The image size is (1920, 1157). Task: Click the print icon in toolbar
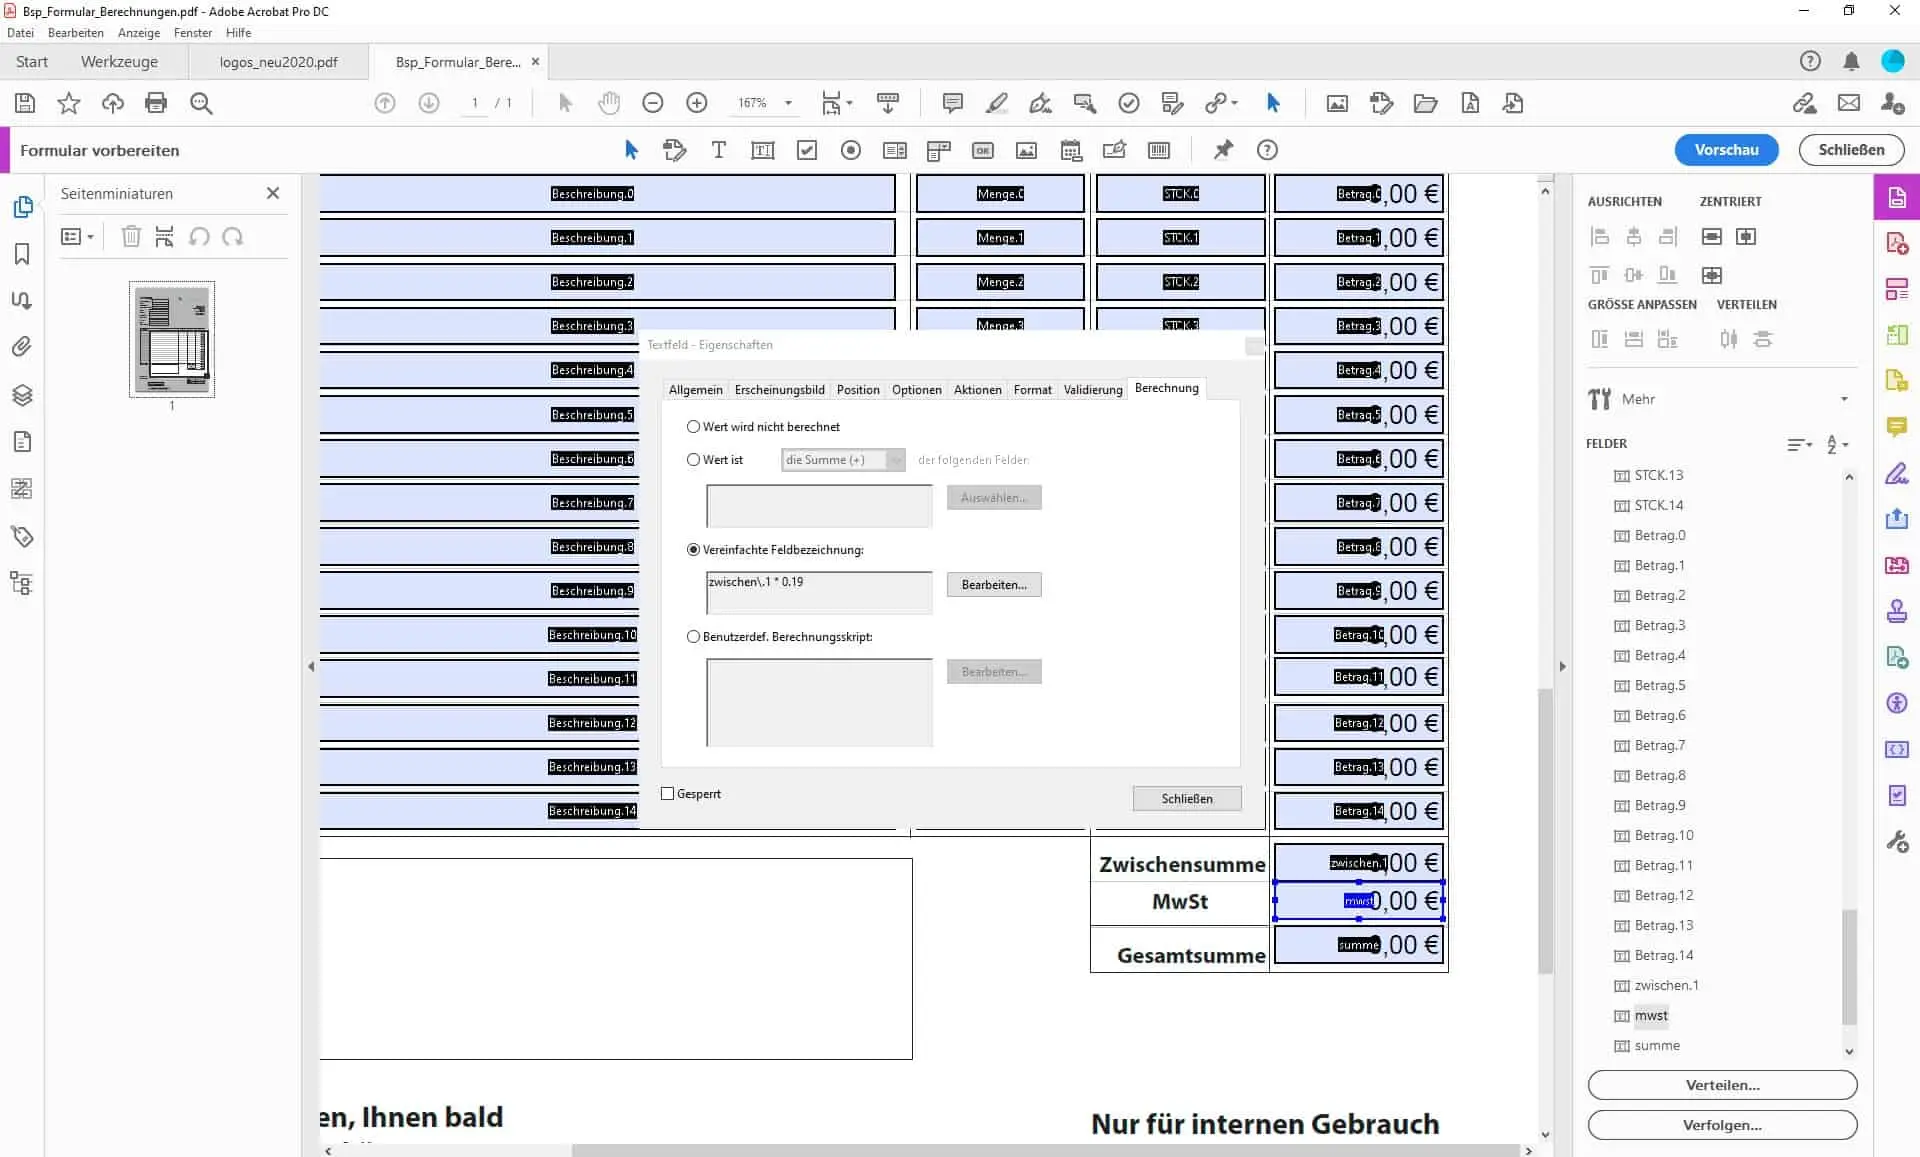156,103
